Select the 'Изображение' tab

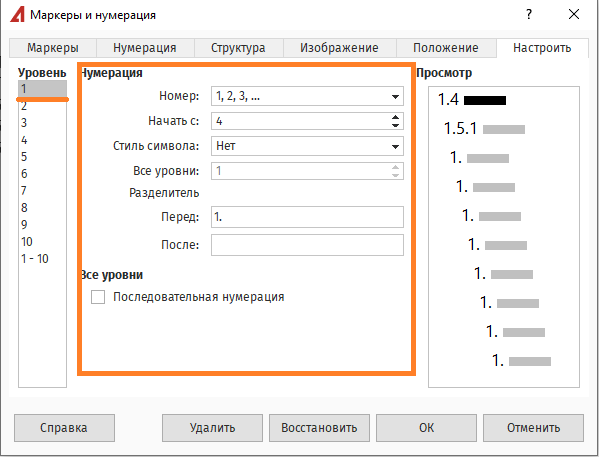[340, 48]
